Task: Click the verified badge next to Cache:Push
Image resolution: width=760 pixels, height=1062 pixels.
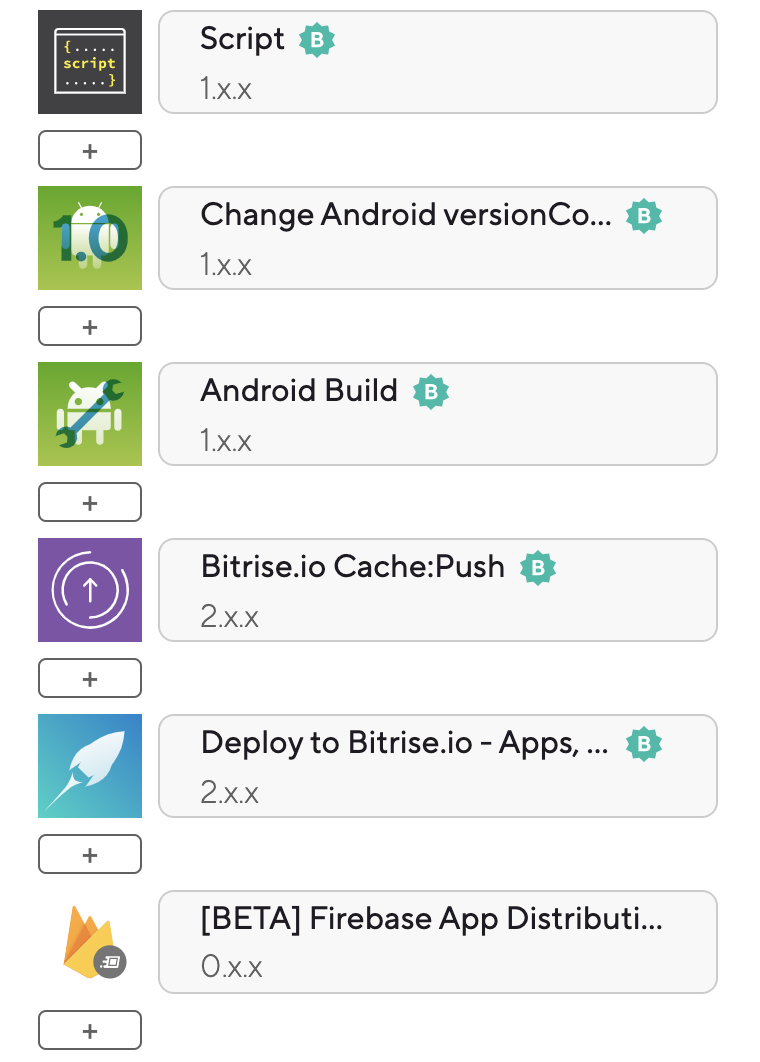Action: point(538,568)
